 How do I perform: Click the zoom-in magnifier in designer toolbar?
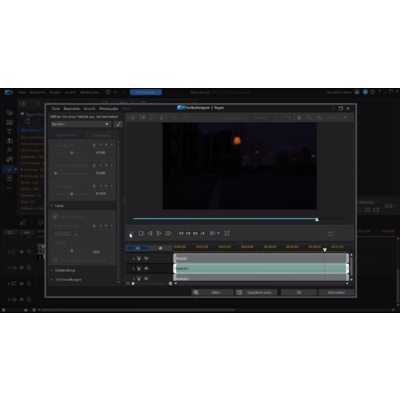point(319,117)
